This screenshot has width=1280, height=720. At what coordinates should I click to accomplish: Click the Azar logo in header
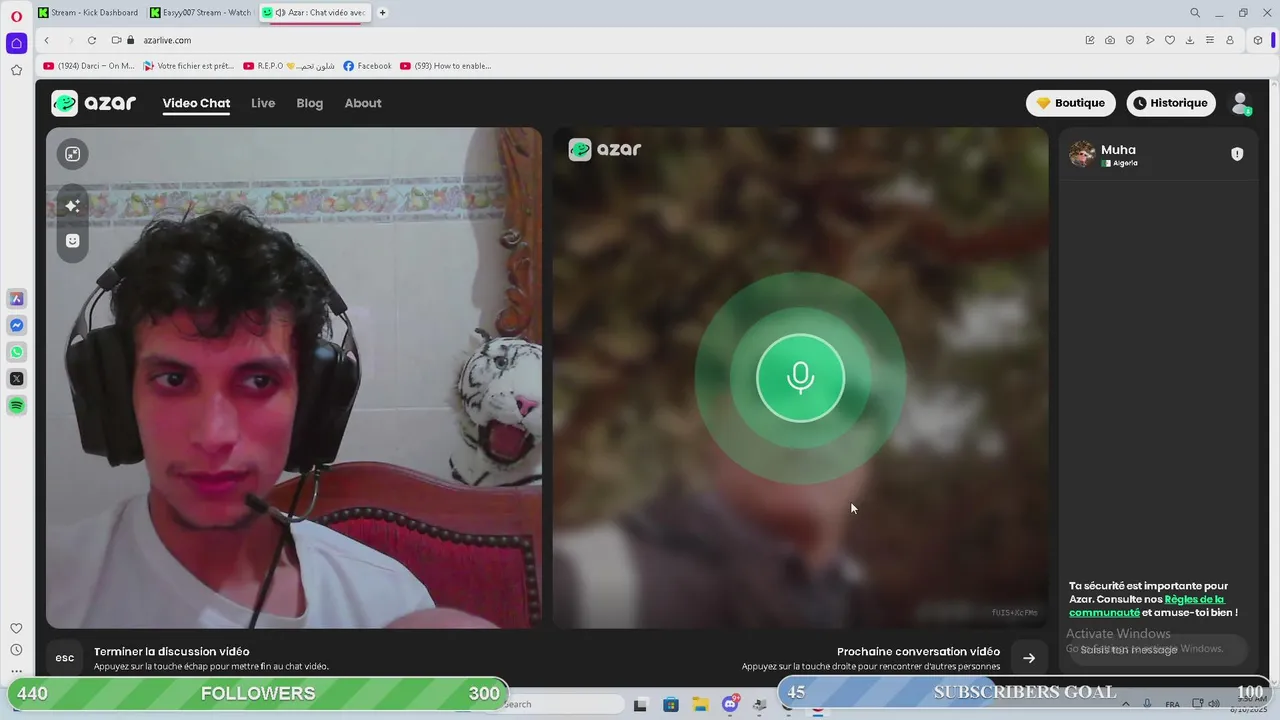point(94,103)
